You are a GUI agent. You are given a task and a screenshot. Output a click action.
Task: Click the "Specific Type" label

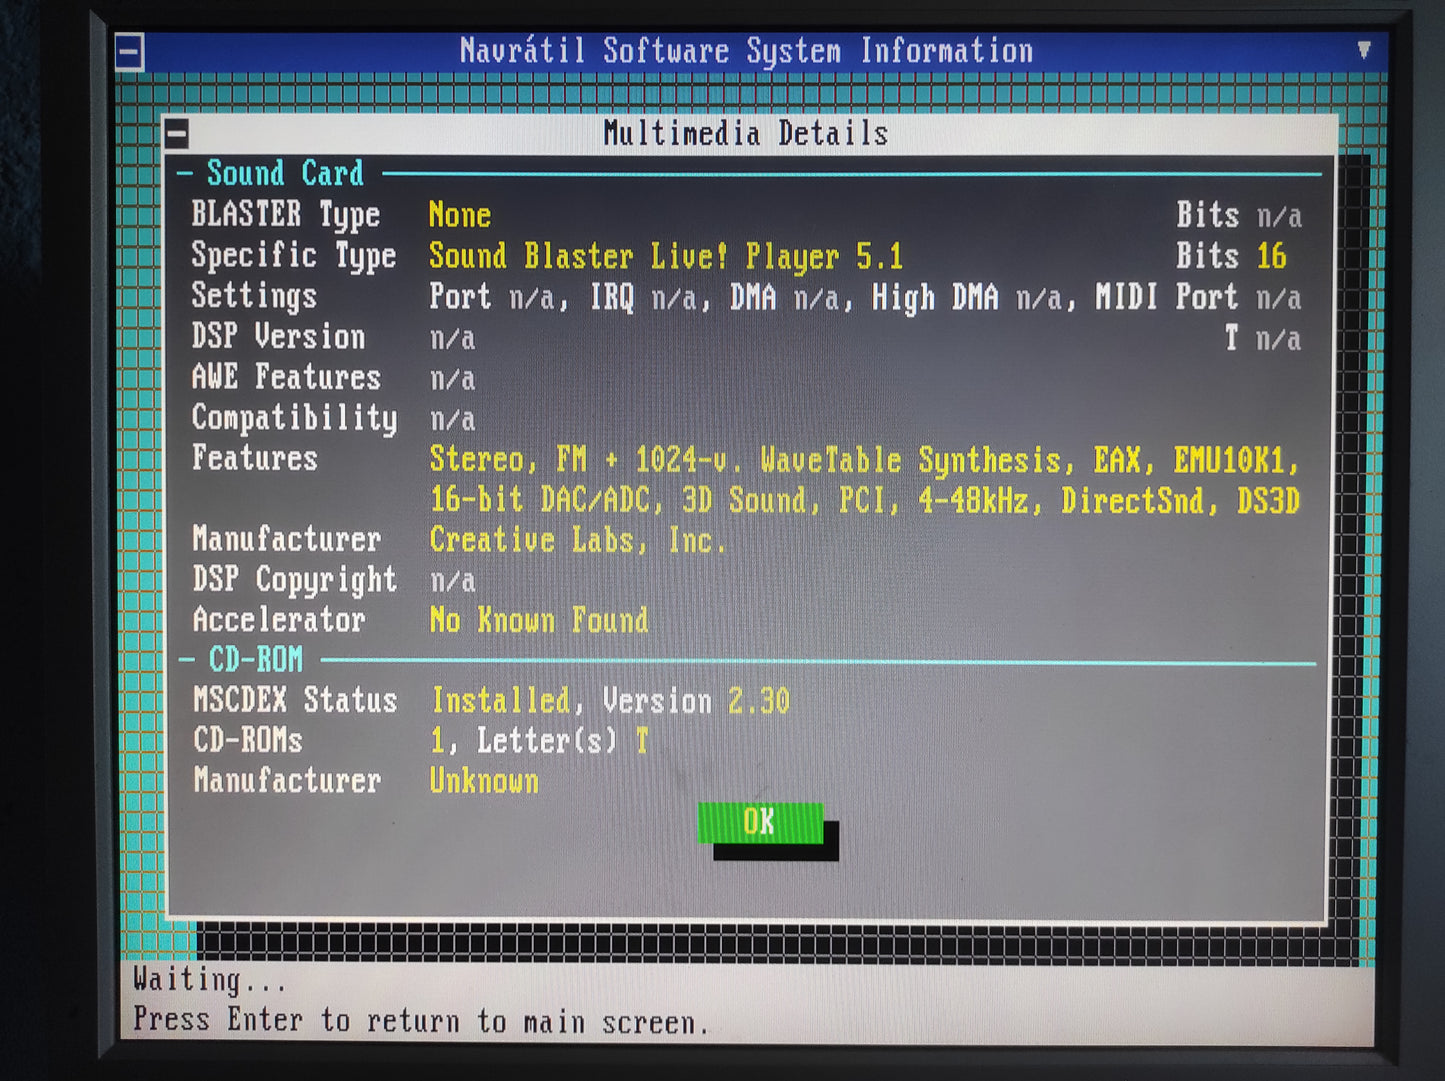(x=293, y=256)
